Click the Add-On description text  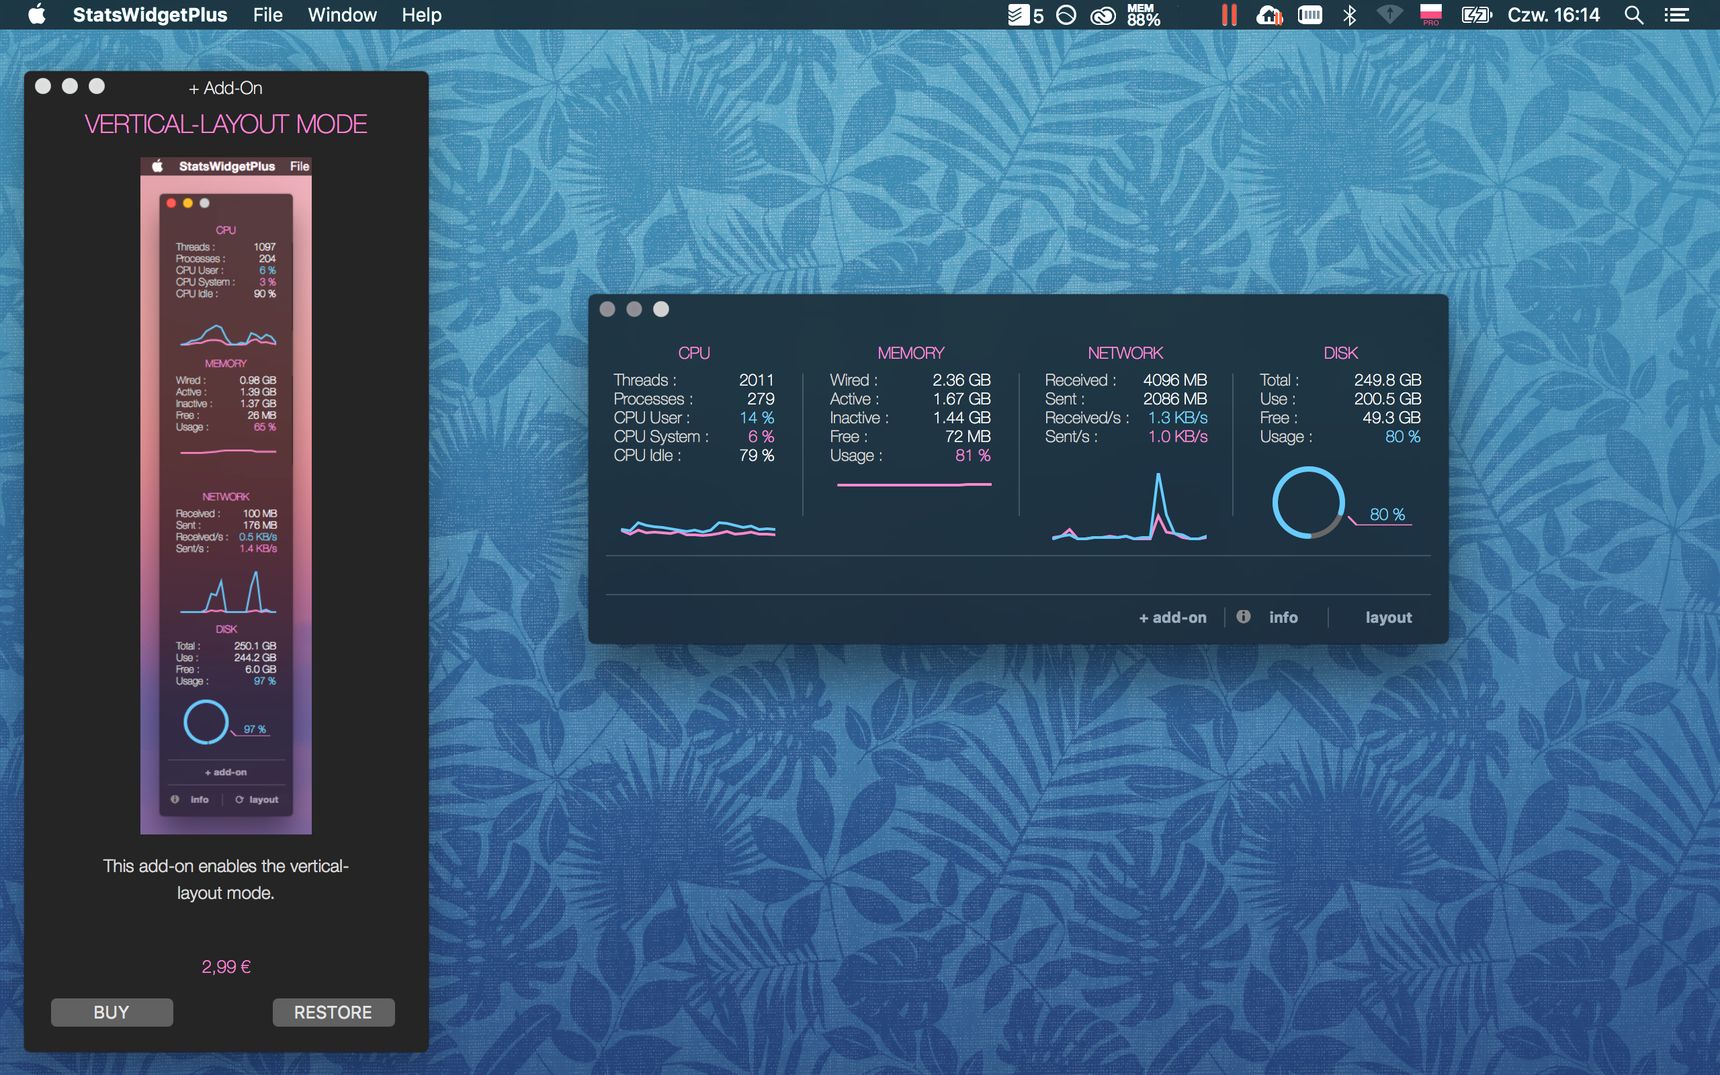point(226,879)
